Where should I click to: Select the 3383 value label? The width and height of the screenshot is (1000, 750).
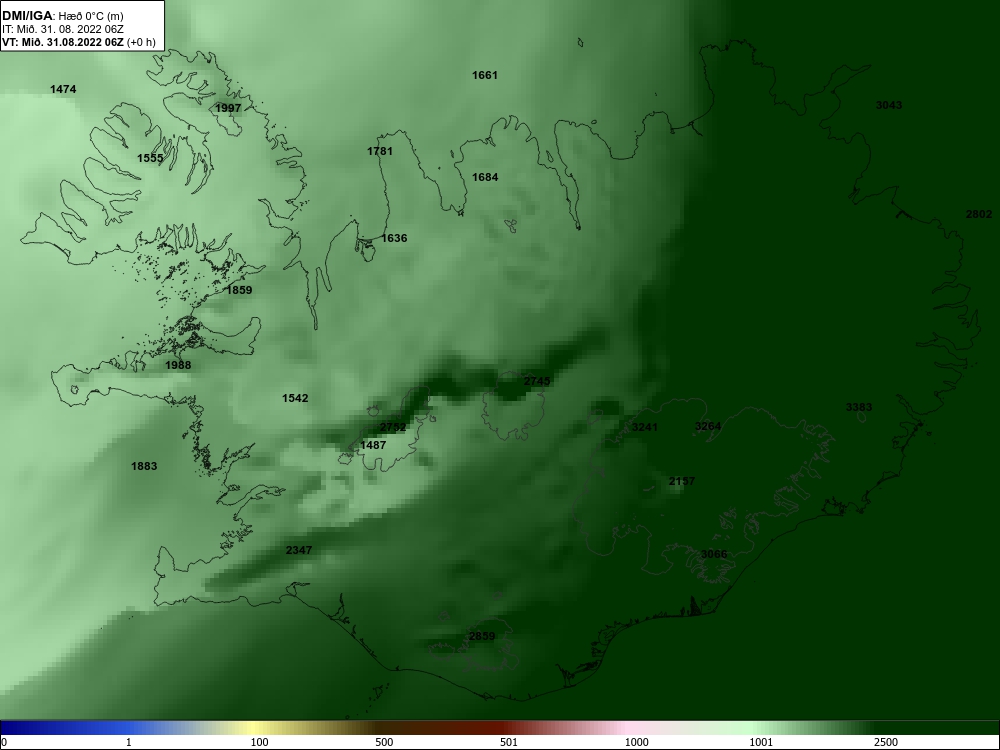point(859,407)
